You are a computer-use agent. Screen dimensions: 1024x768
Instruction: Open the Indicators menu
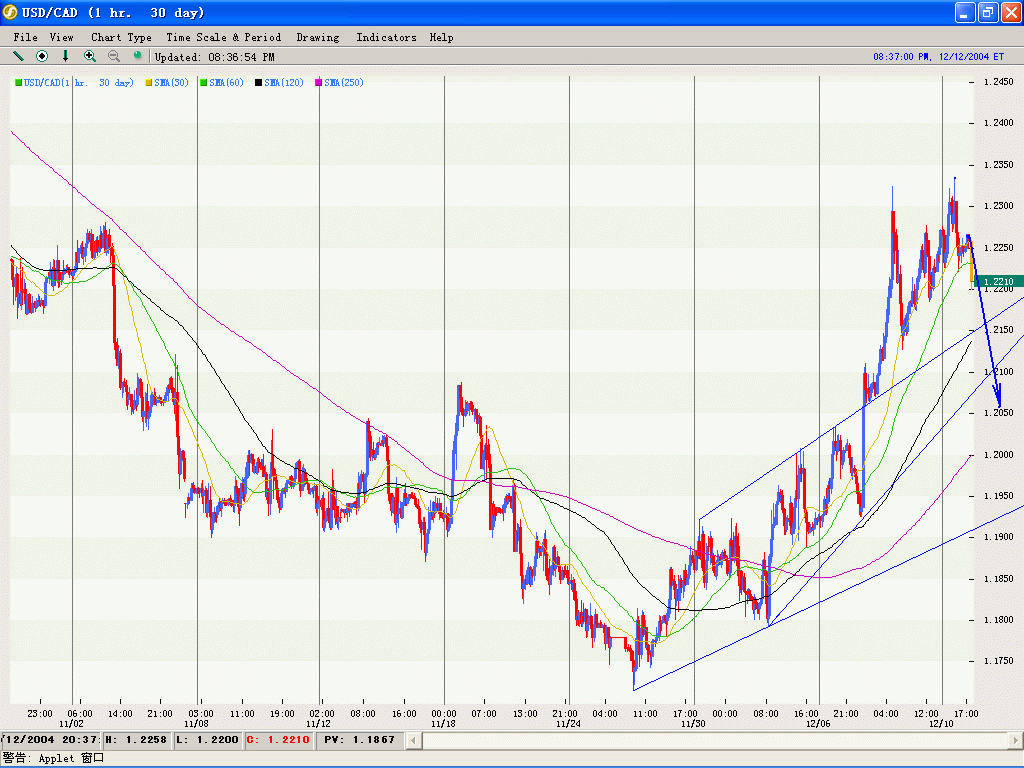(x=386, y=37)
